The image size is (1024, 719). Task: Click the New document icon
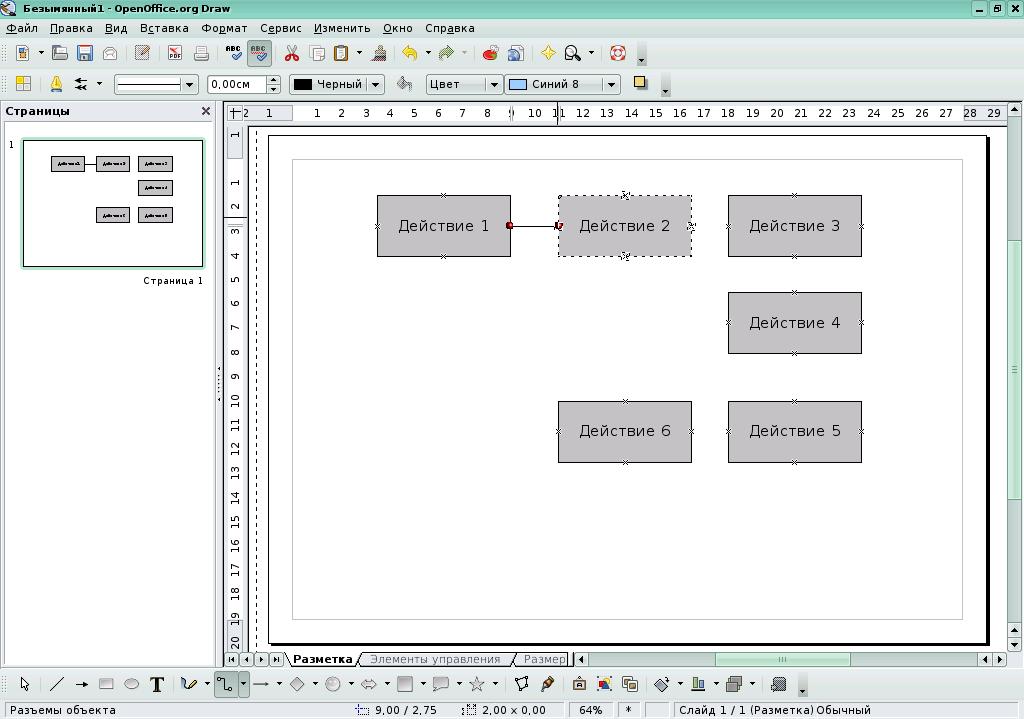(23, 53)
